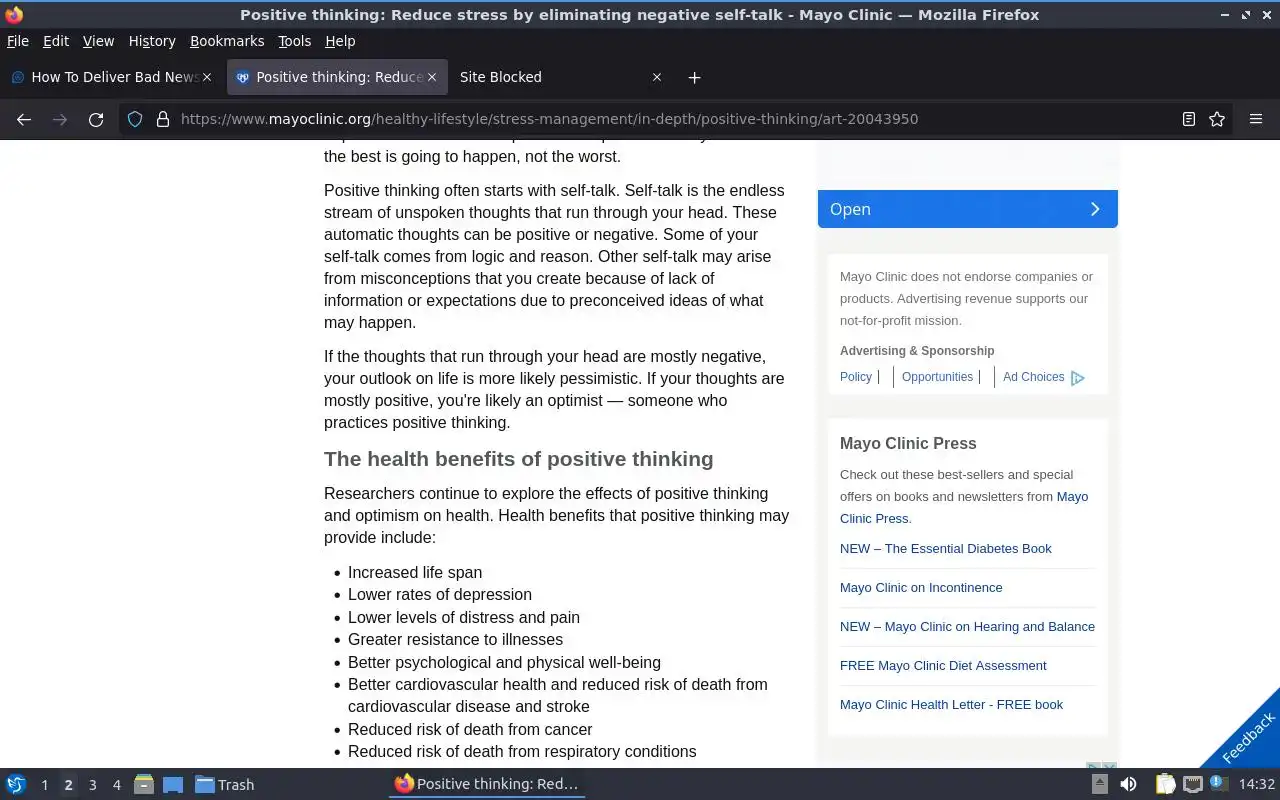
Task: Close the How To Deliver Bad News tab
Action: [x=207, y=77]
